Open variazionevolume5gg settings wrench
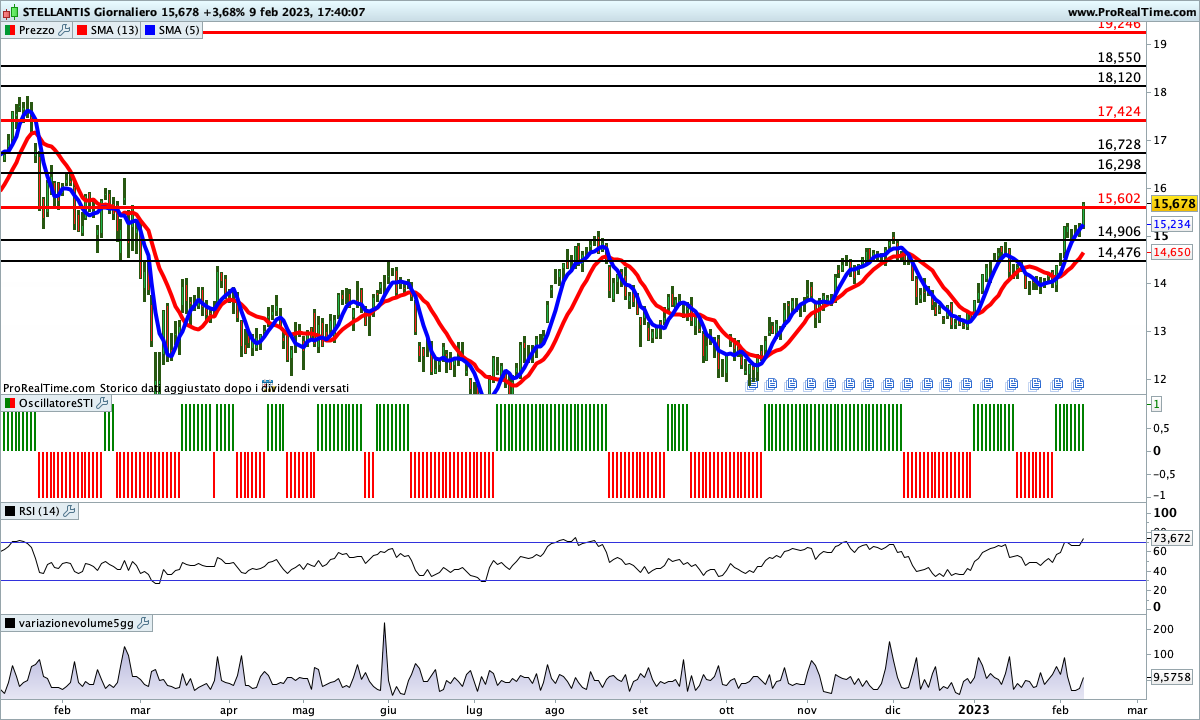Screen dimensions: 1200x720 tap(143, 623)
